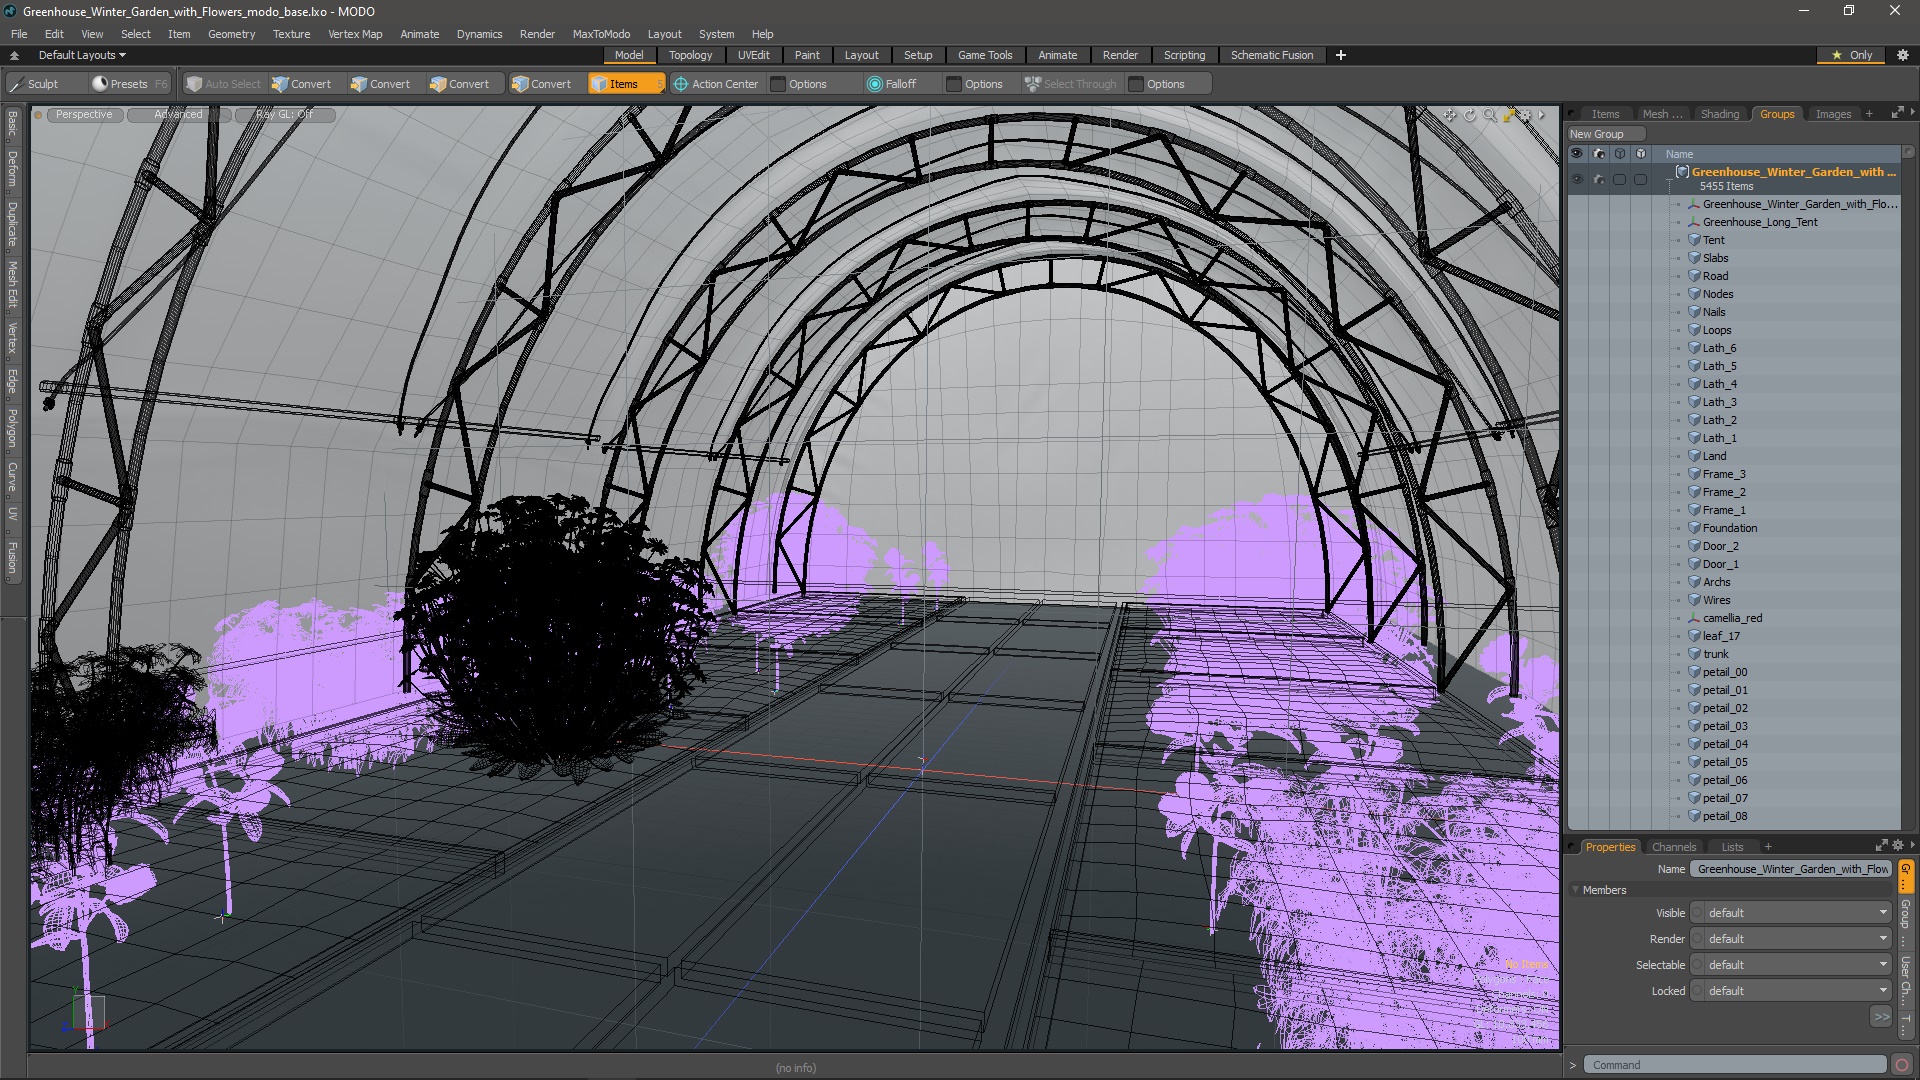
Task: Select the UVEdit workspace tab
Action: 754,54
